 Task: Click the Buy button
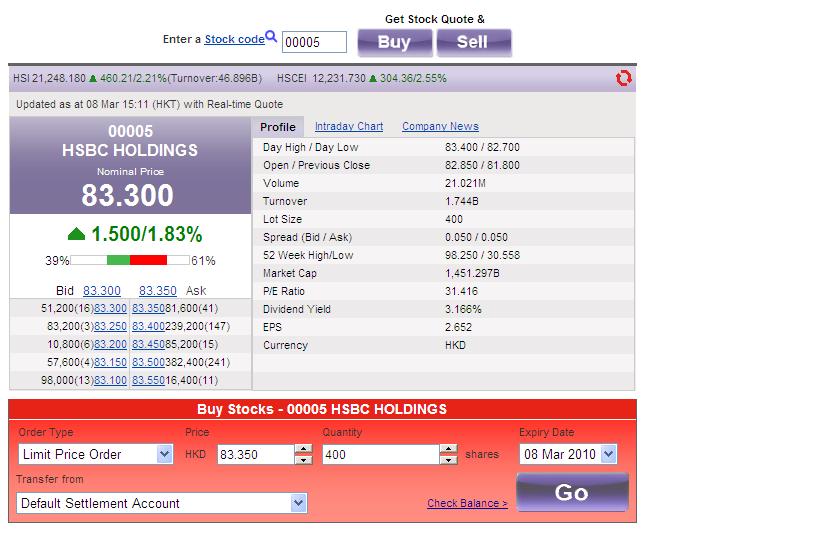395,42
